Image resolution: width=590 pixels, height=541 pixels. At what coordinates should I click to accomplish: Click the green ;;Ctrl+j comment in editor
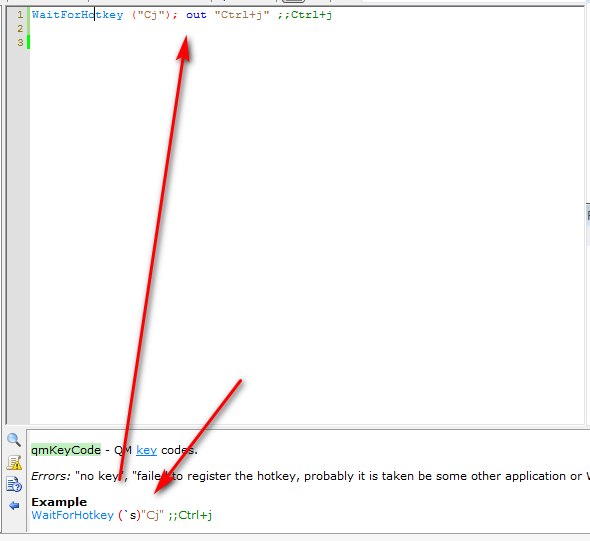click(305, 15)
